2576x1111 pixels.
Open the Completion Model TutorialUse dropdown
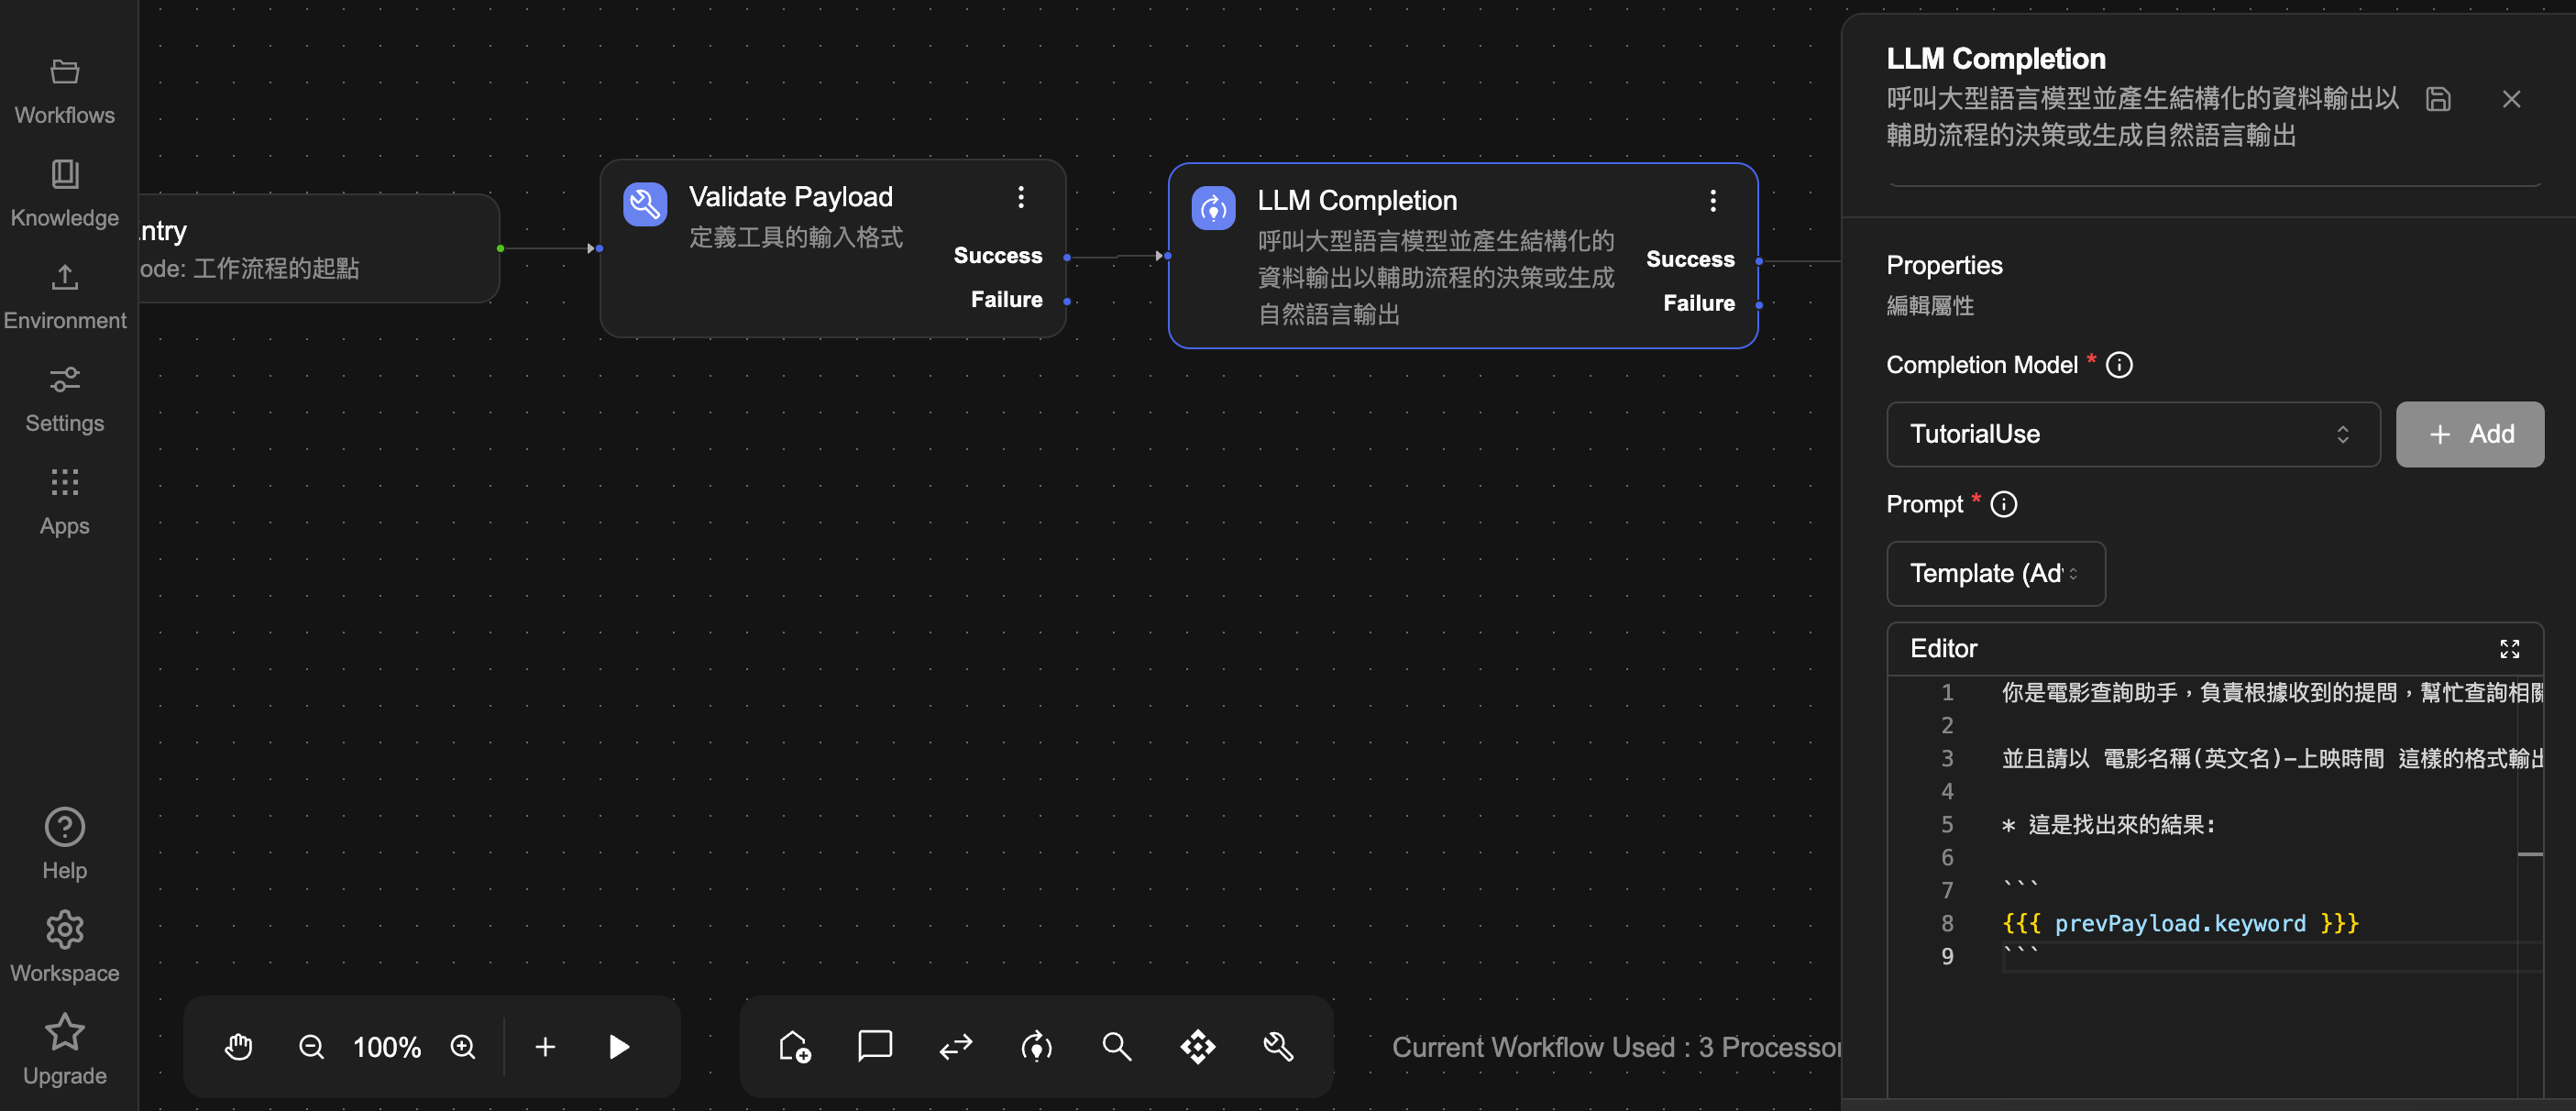(2132, 434)
